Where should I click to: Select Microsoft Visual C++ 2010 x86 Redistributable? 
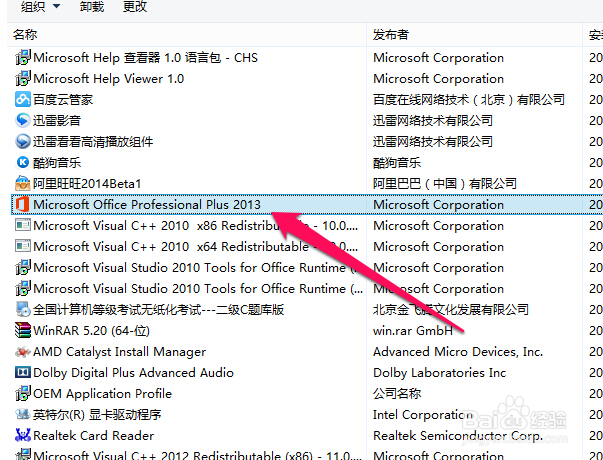(x=196, y=225)
